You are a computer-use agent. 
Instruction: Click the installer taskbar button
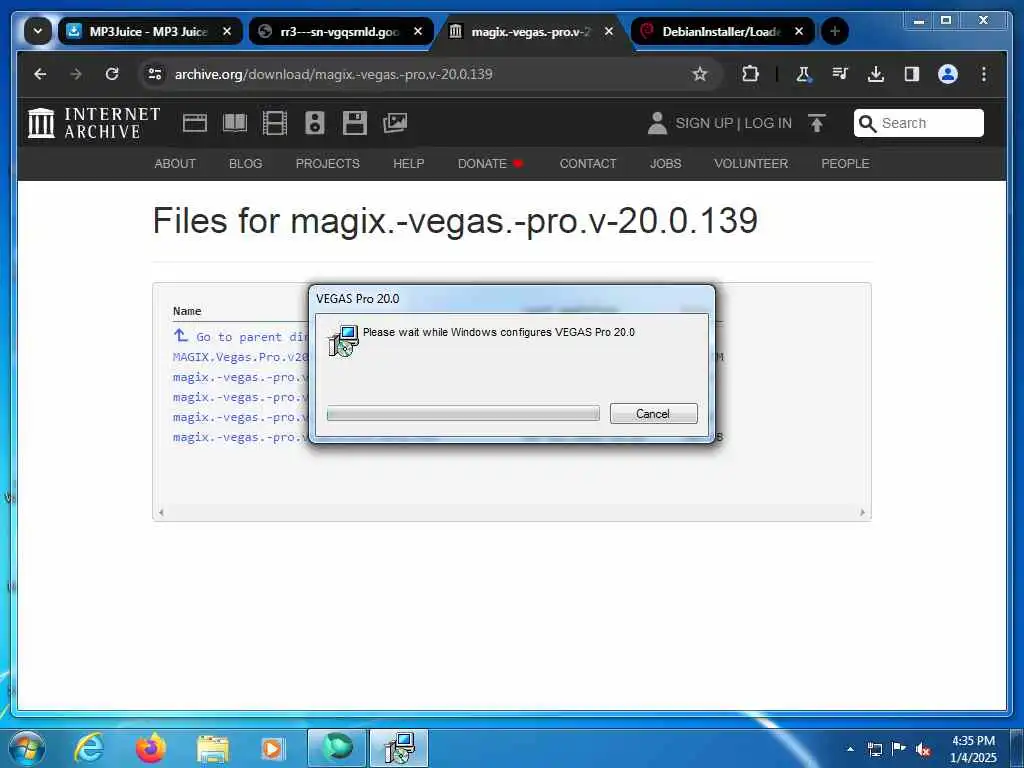399,748
